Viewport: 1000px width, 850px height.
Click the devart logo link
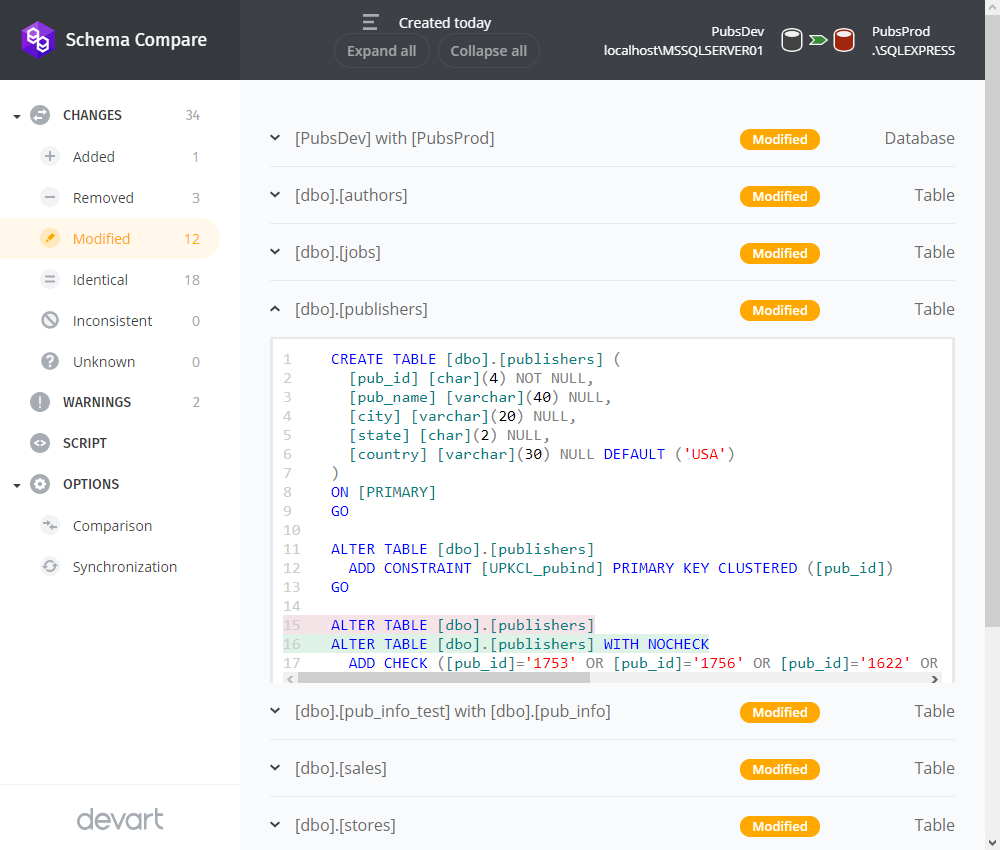(x=120, y=819)
